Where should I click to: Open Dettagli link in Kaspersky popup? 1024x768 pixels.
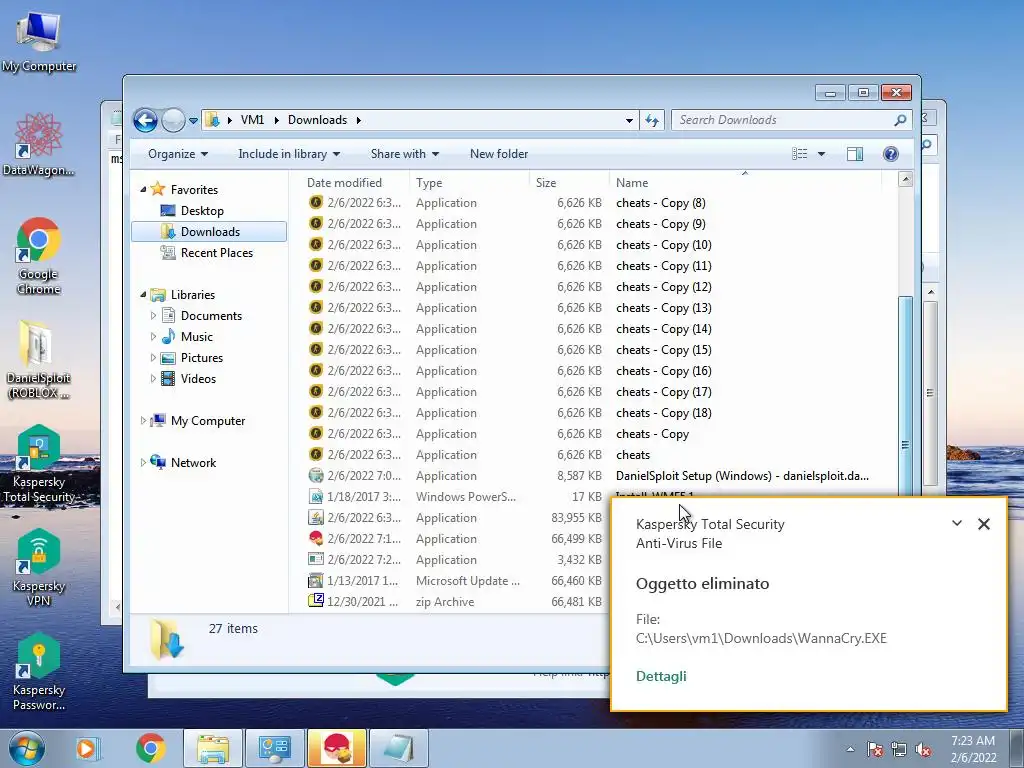click(661, 676)
